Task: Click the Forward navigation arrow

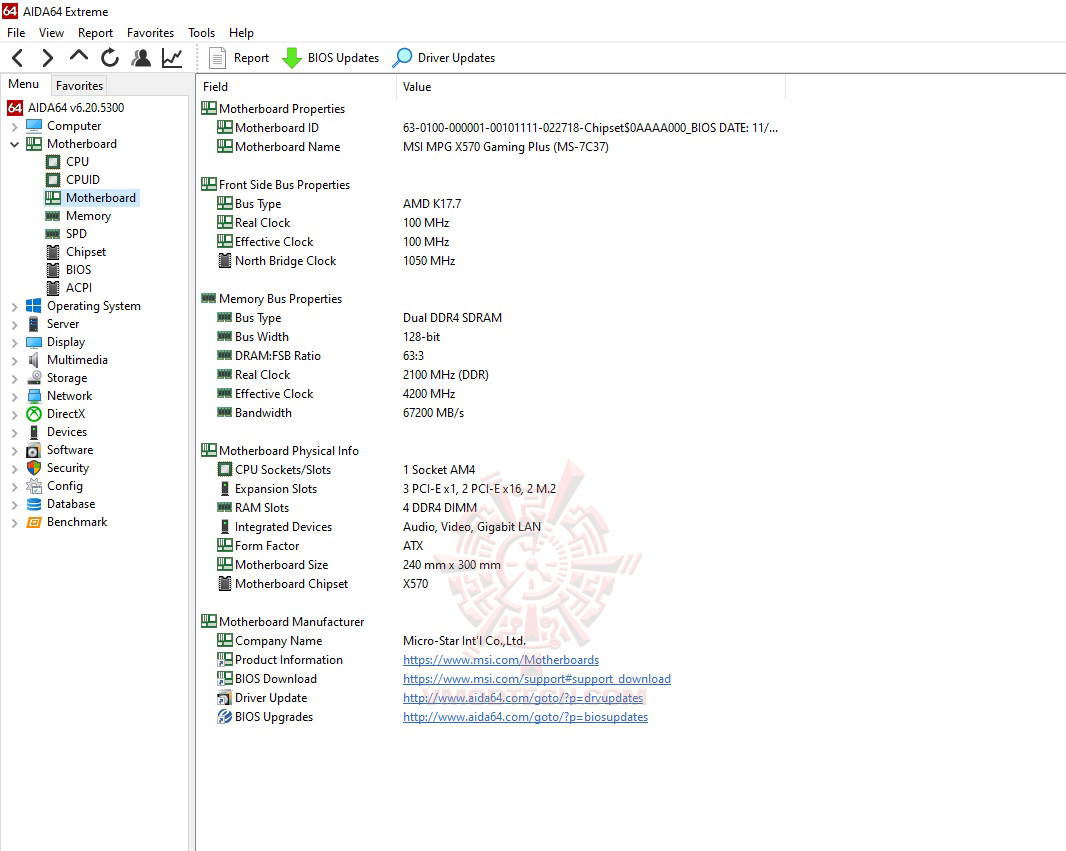Action: [48, 58]
